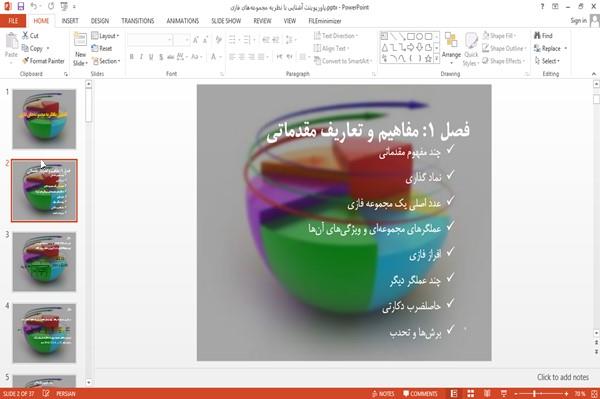This screenshot has height=399, width=600.
Task: Click the Redo icon in the quick access toolbar
Action: pyautogui.click(x=51, y=7)
